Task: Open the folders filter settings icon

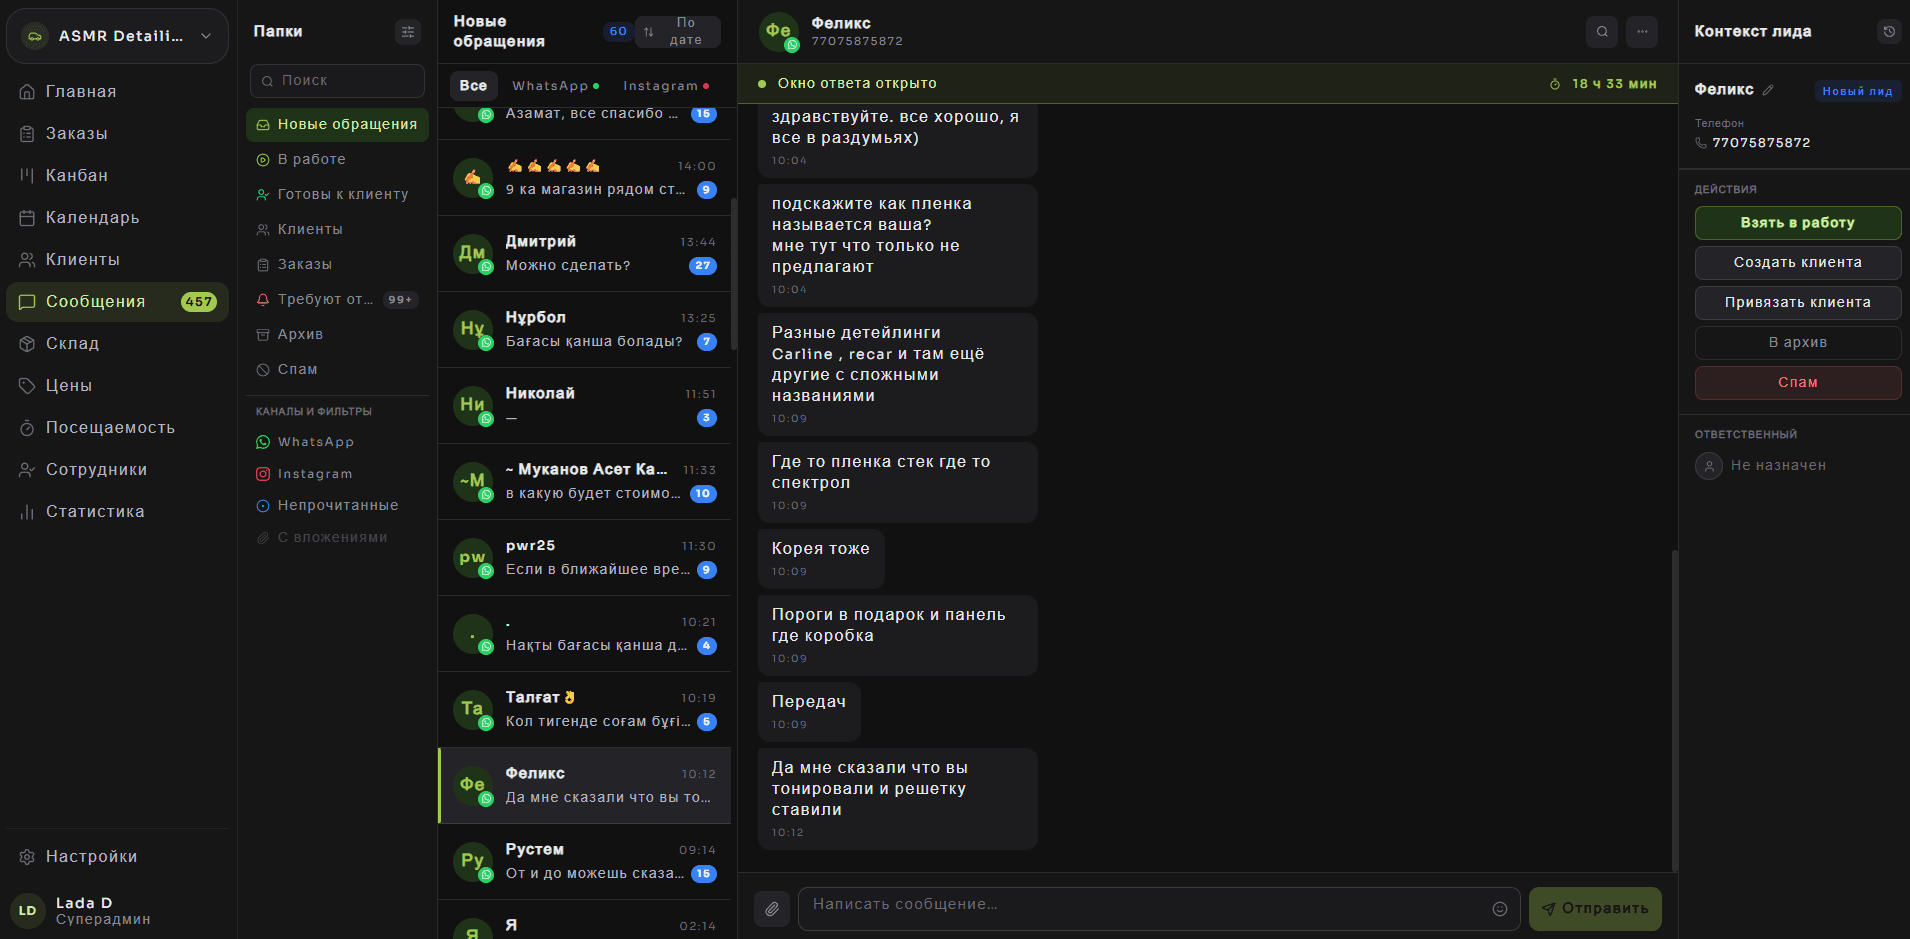Action: click(408, 32)
